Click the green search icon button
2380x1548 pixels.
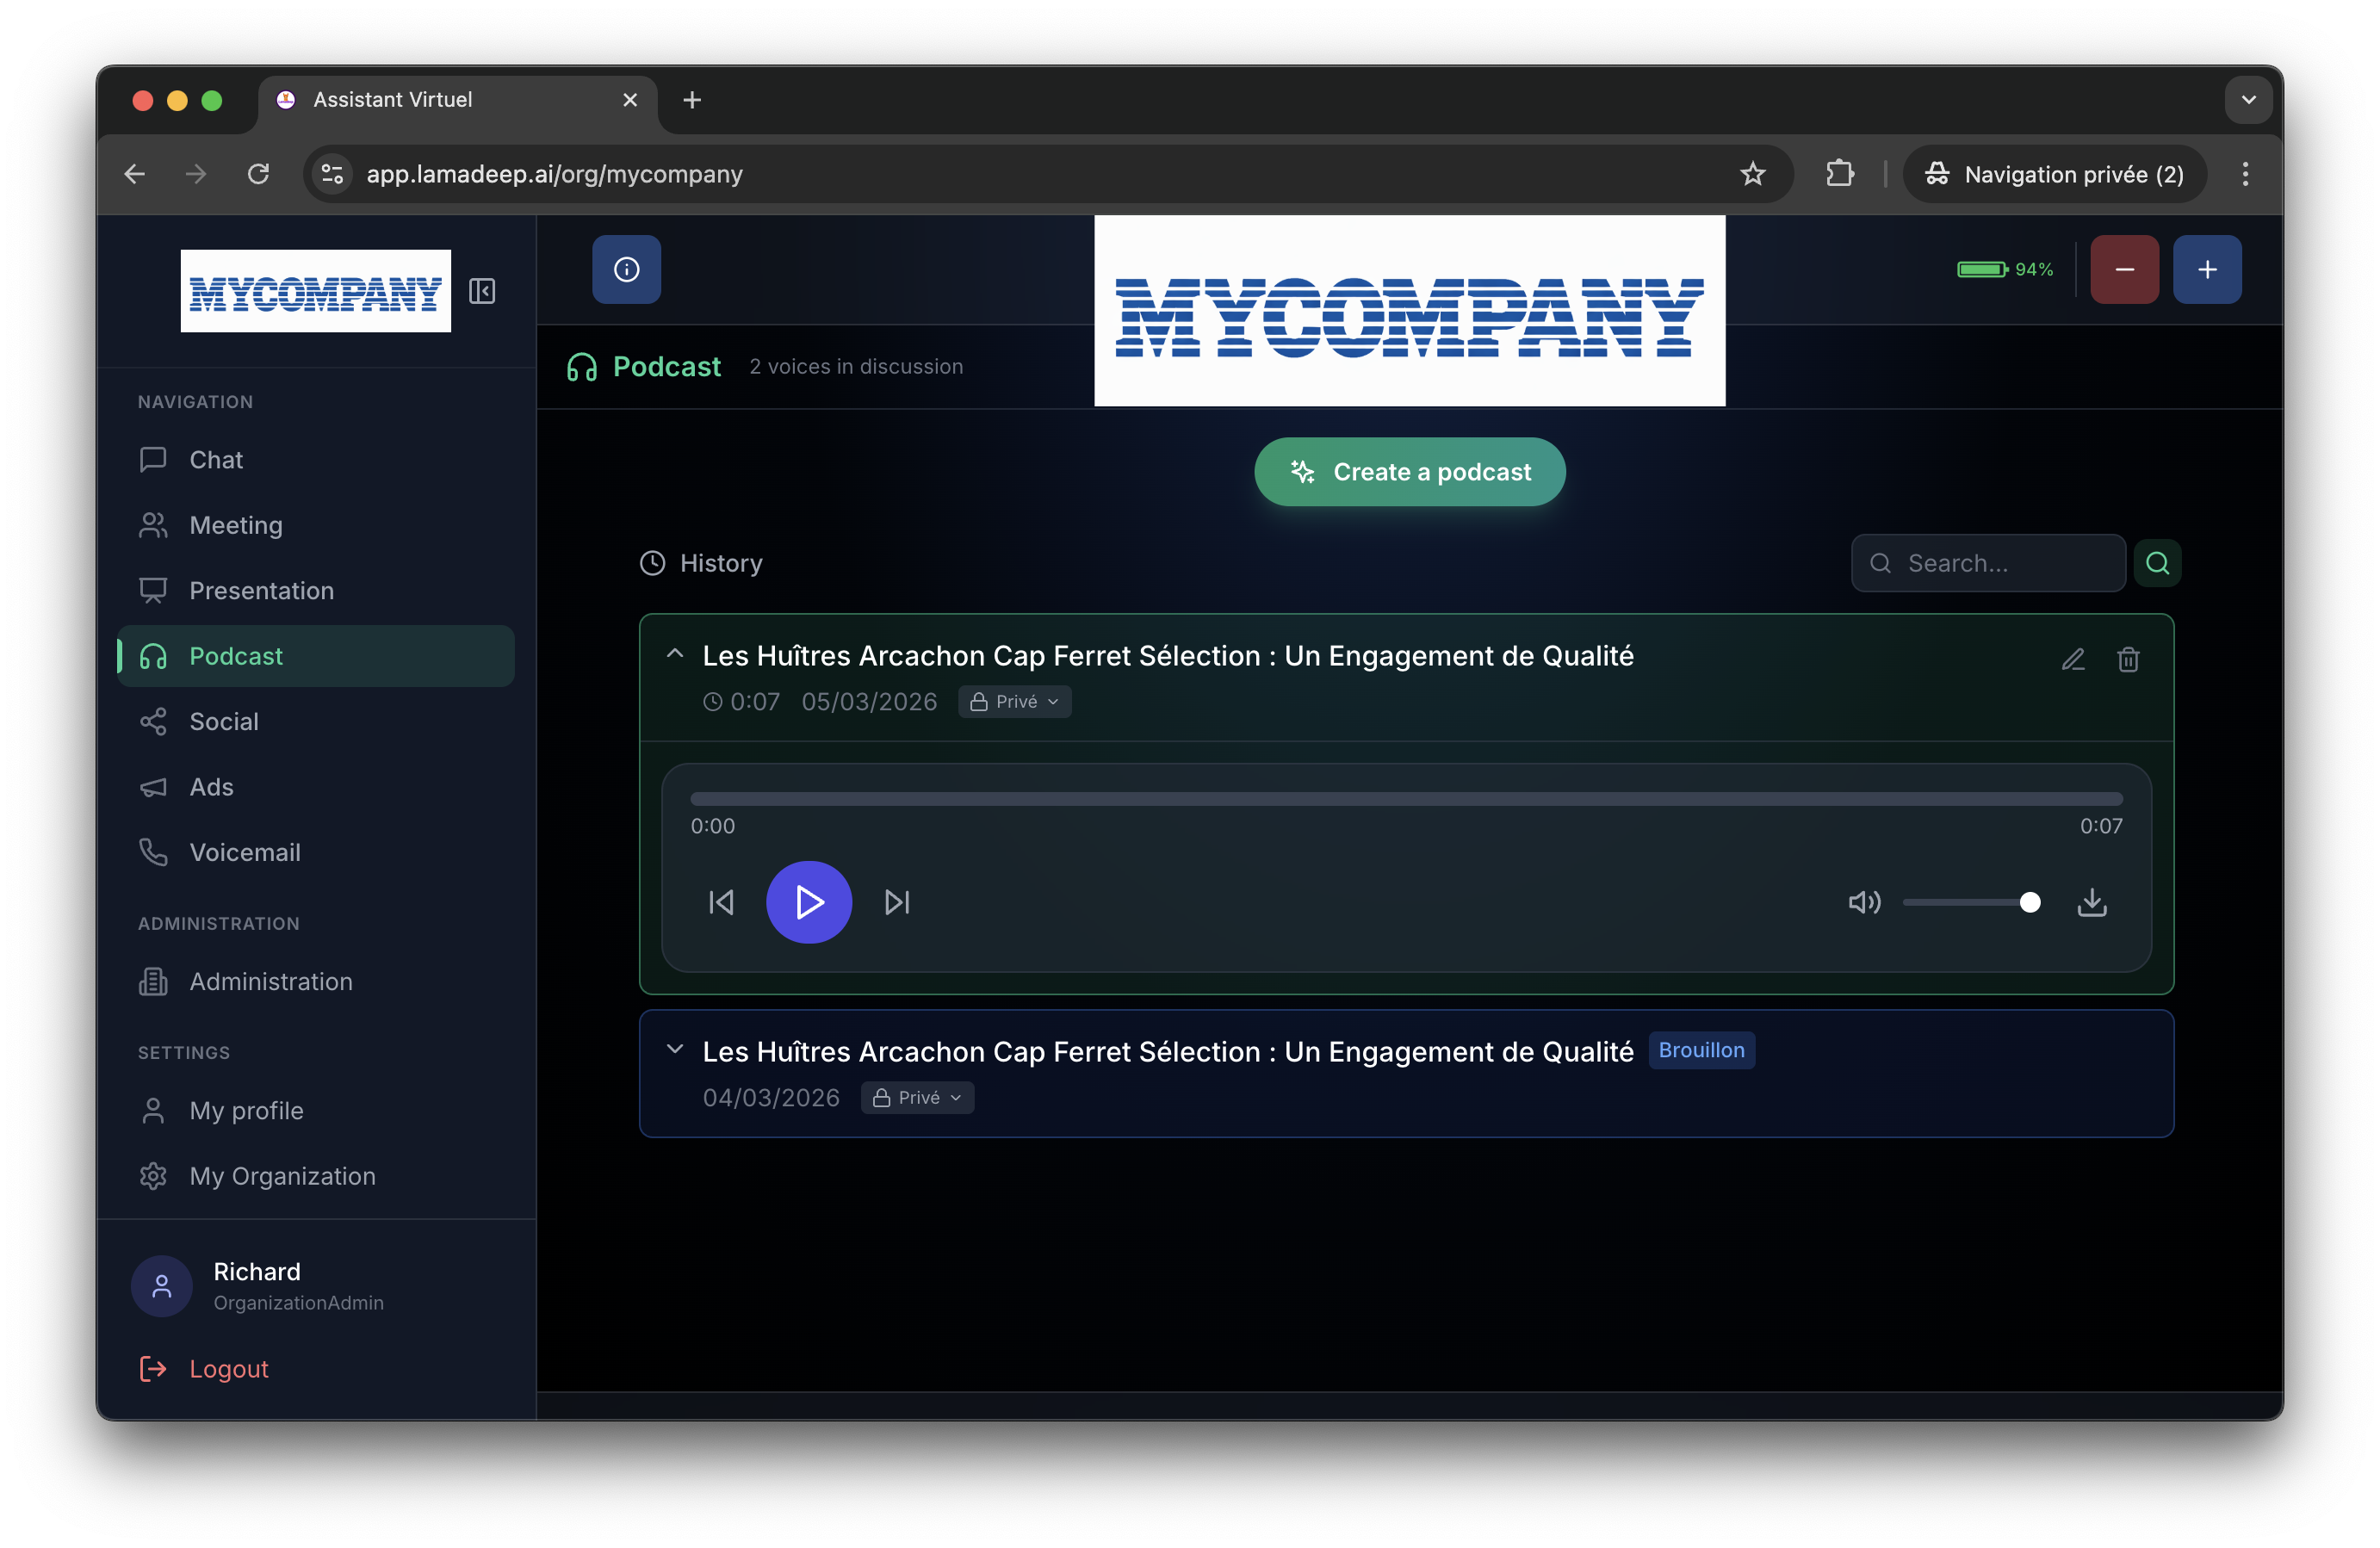pyautogui.click(x=2157, y=563)
